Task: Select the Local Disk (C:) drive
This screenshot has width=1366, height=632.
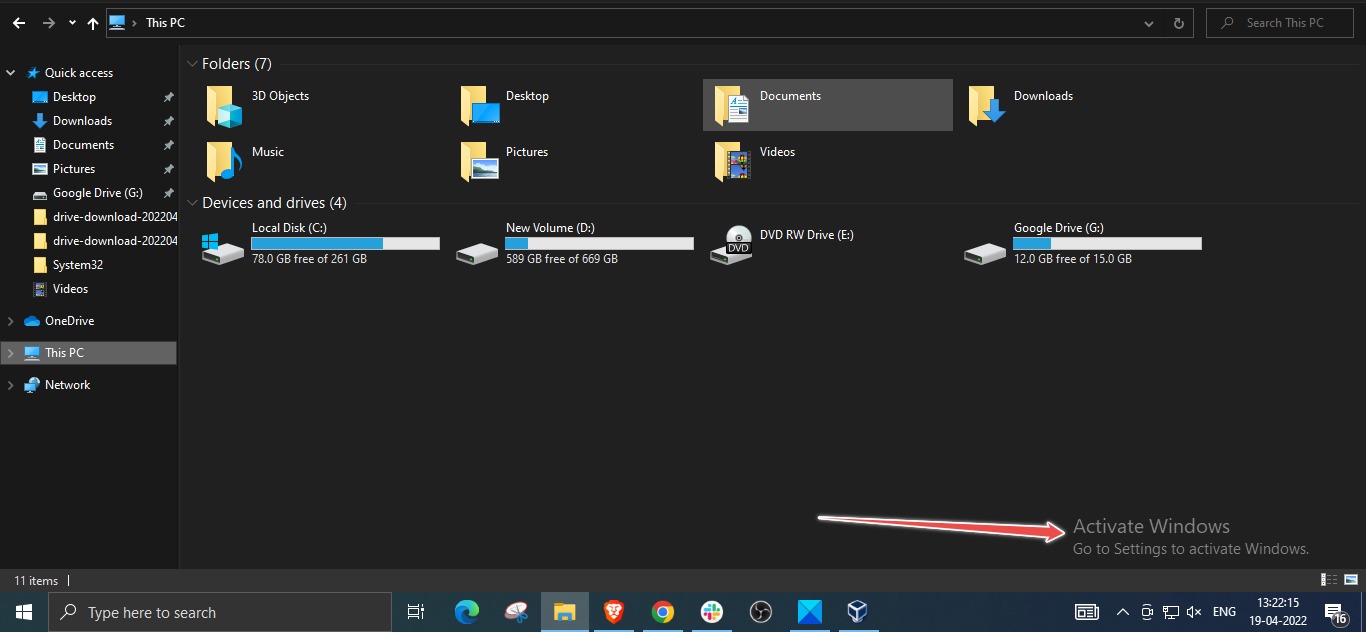Action: [x=320, y=243]
